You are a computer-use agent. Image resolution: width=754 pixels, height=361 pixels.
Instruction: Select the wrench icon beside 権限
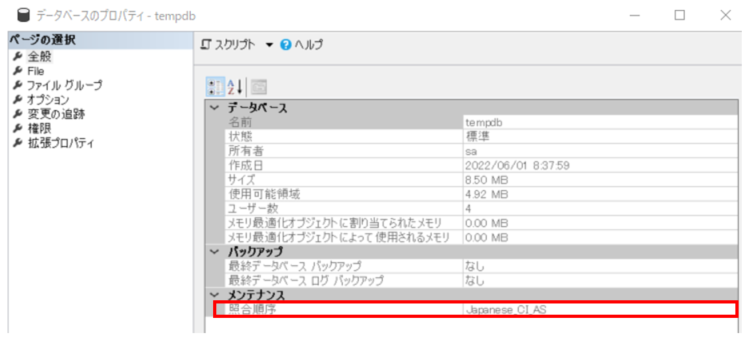(x=18, y=128)
